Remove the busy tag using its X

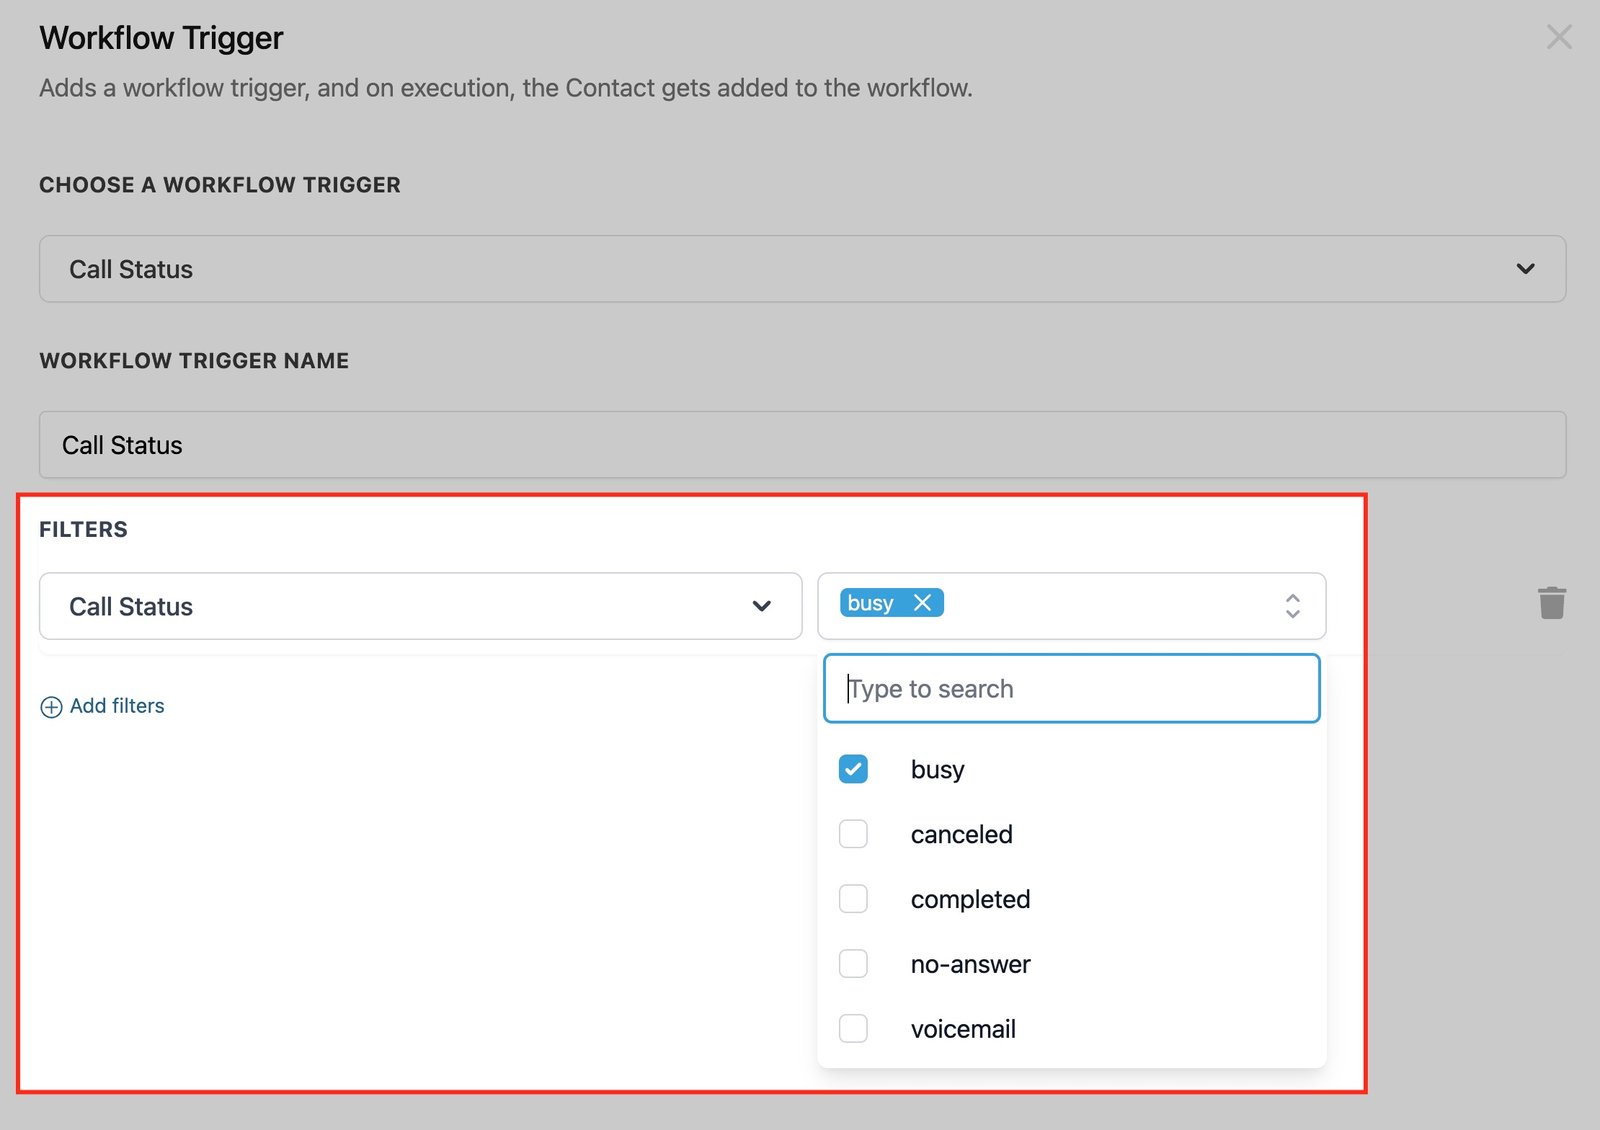(922, 603)
